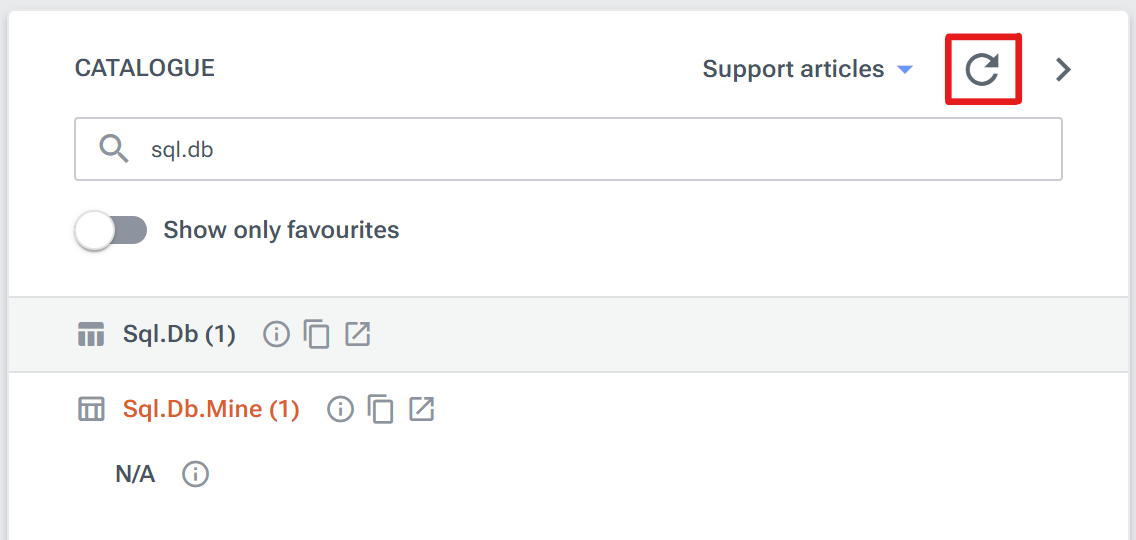Screen dimensions: 1136x540
Task: Select the Sql.Db (1) row
Action: coord(179,334)
